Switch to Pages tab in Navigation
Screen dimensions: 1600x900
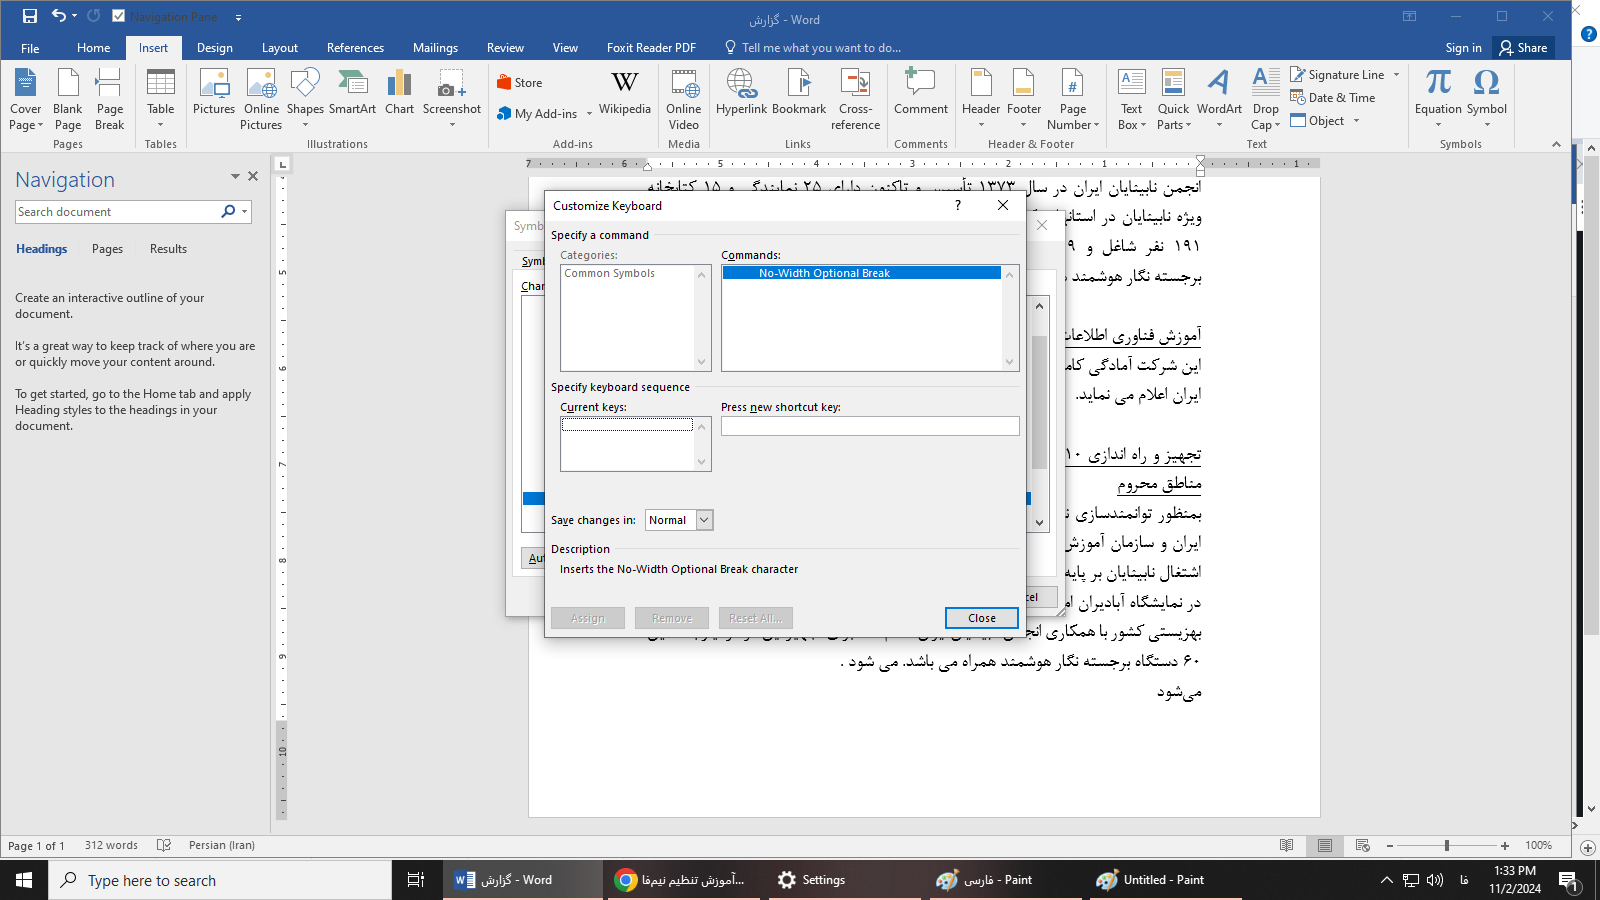pyautogui.click(x=107, y=249)
